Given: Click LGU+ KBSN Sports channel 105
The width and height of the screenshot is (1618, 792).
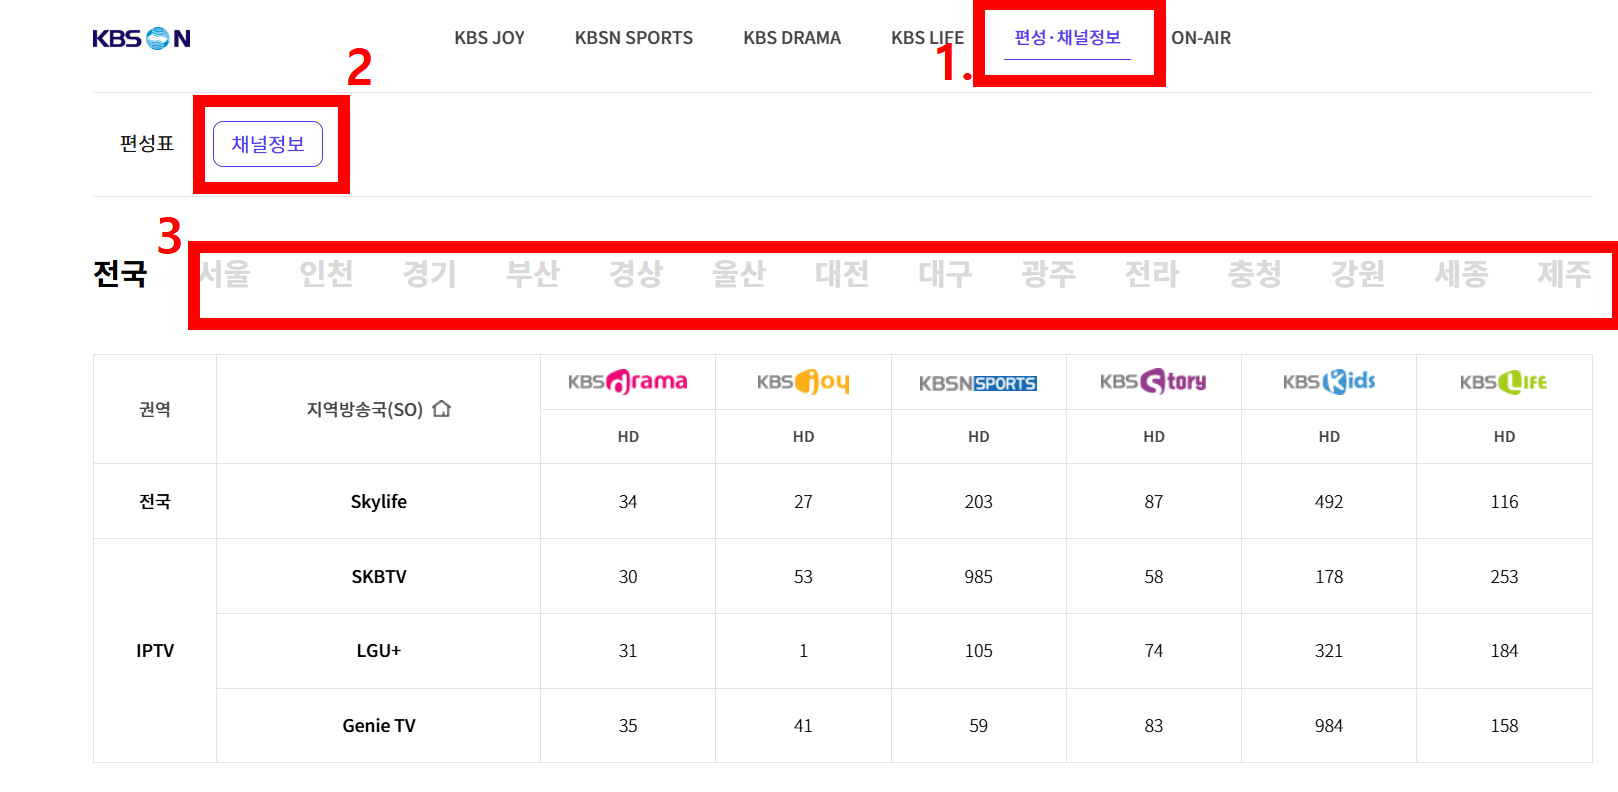Looking at the screenshot, I should click(978, 651).
